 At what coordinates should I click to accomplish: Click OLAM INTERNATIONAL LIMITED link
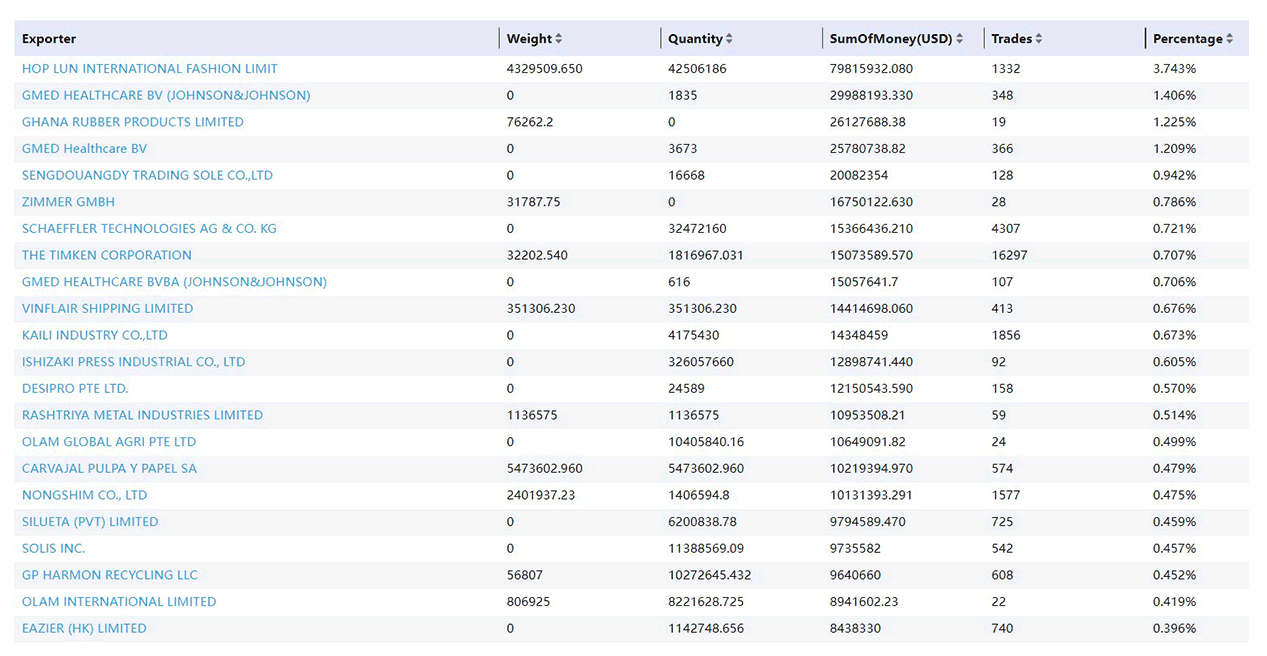(x=119, y=602)
